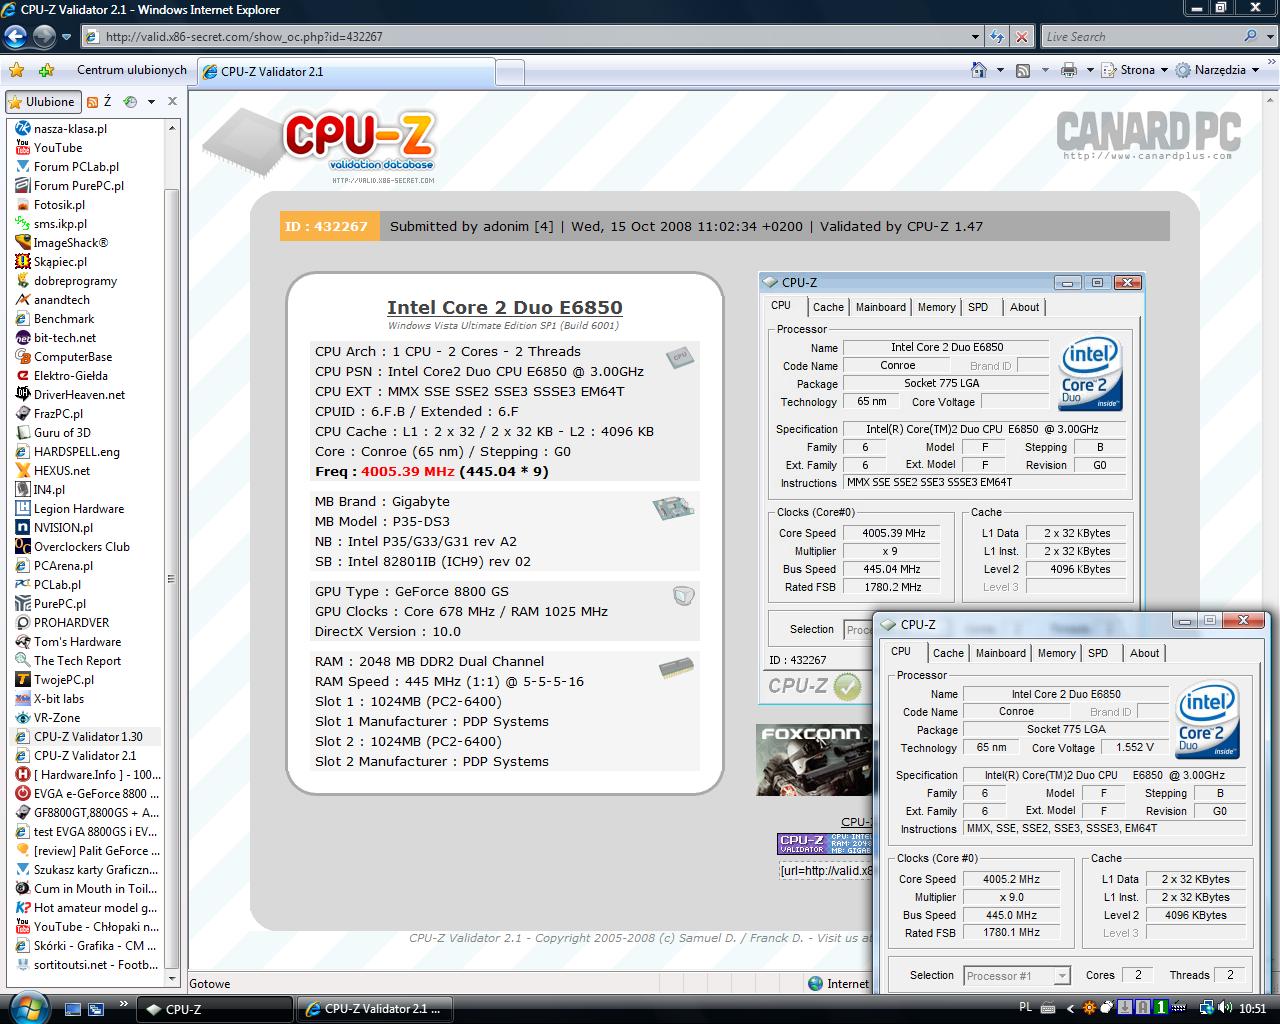This screenshot has width=1280, height=1024.
Task: Open Tom's Hardware favorite
Action: pos(77,641)
